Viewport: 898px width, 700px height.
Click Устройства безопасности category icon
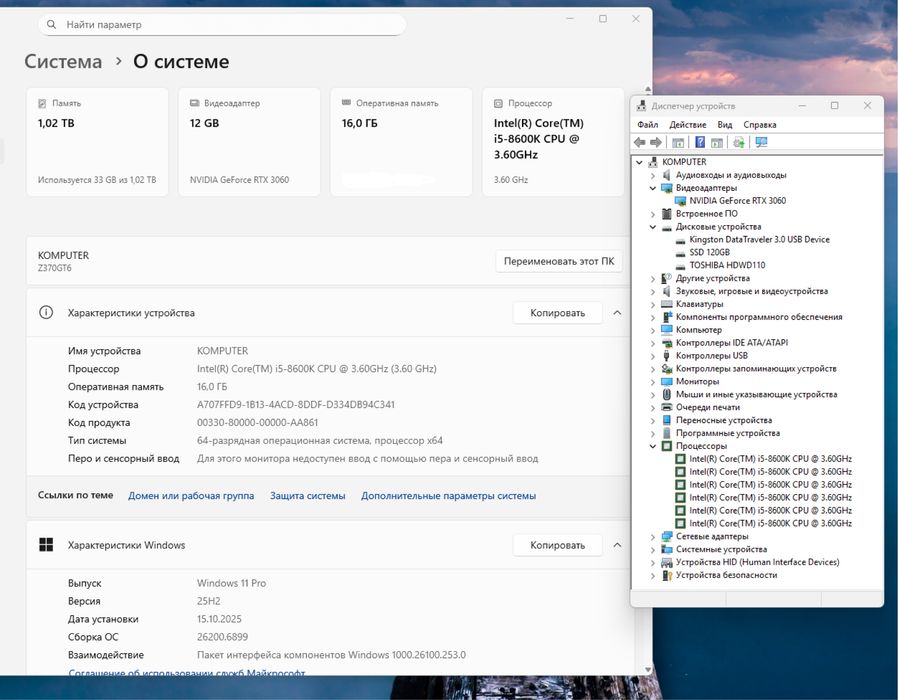[x=667, y=575]
